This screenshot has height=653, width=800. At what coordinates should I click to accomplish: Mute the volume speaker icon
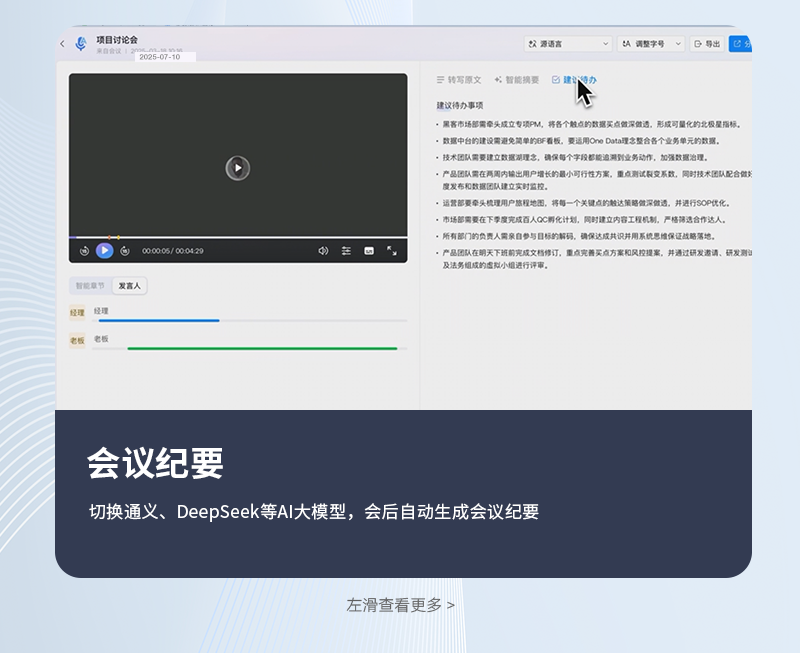(323, 251)
